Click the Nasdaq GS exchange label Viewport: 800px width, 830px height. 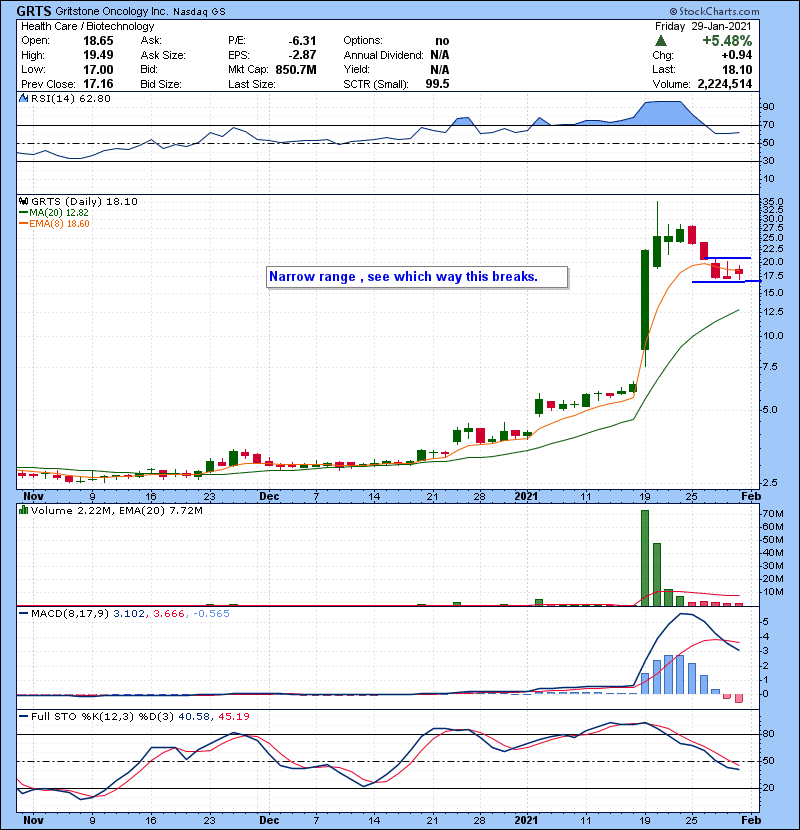click(x=199, y=12)
